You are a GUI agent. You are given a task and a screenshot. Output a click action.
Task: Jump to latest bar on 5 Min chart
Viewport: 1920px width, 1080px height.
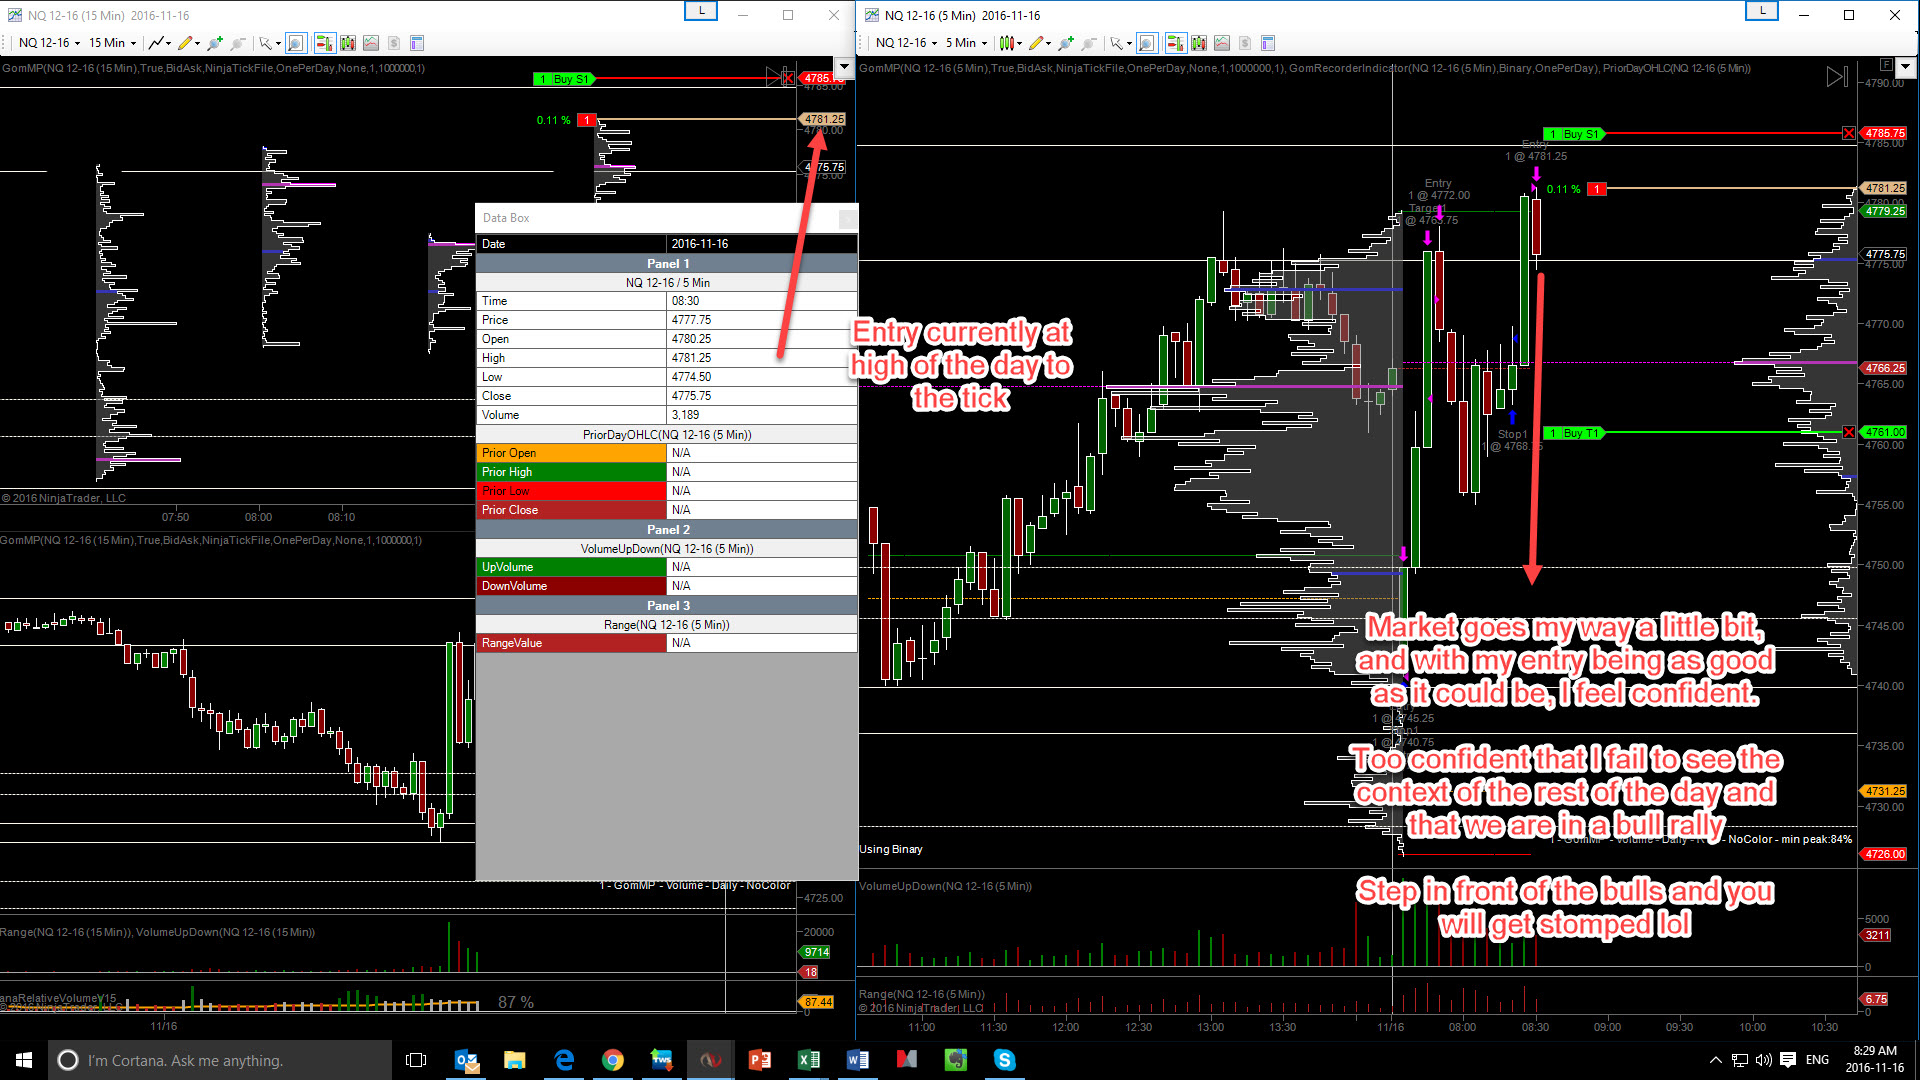pos(1837,77)
